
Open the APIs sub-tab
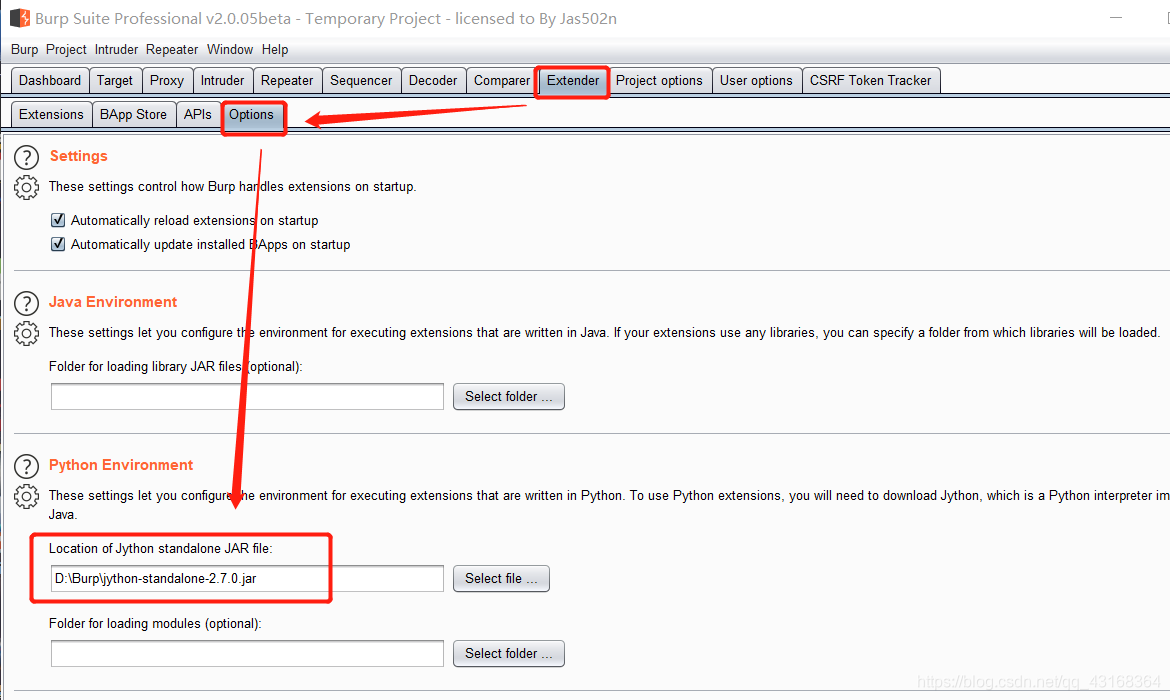pyautogui.click(x=198, y=115)
